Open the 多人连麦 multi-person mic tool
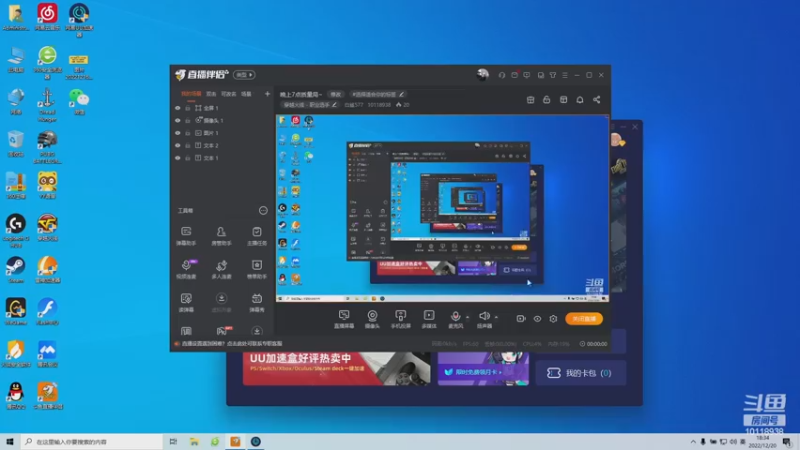 pyautogui.click(x=221, y=269)
